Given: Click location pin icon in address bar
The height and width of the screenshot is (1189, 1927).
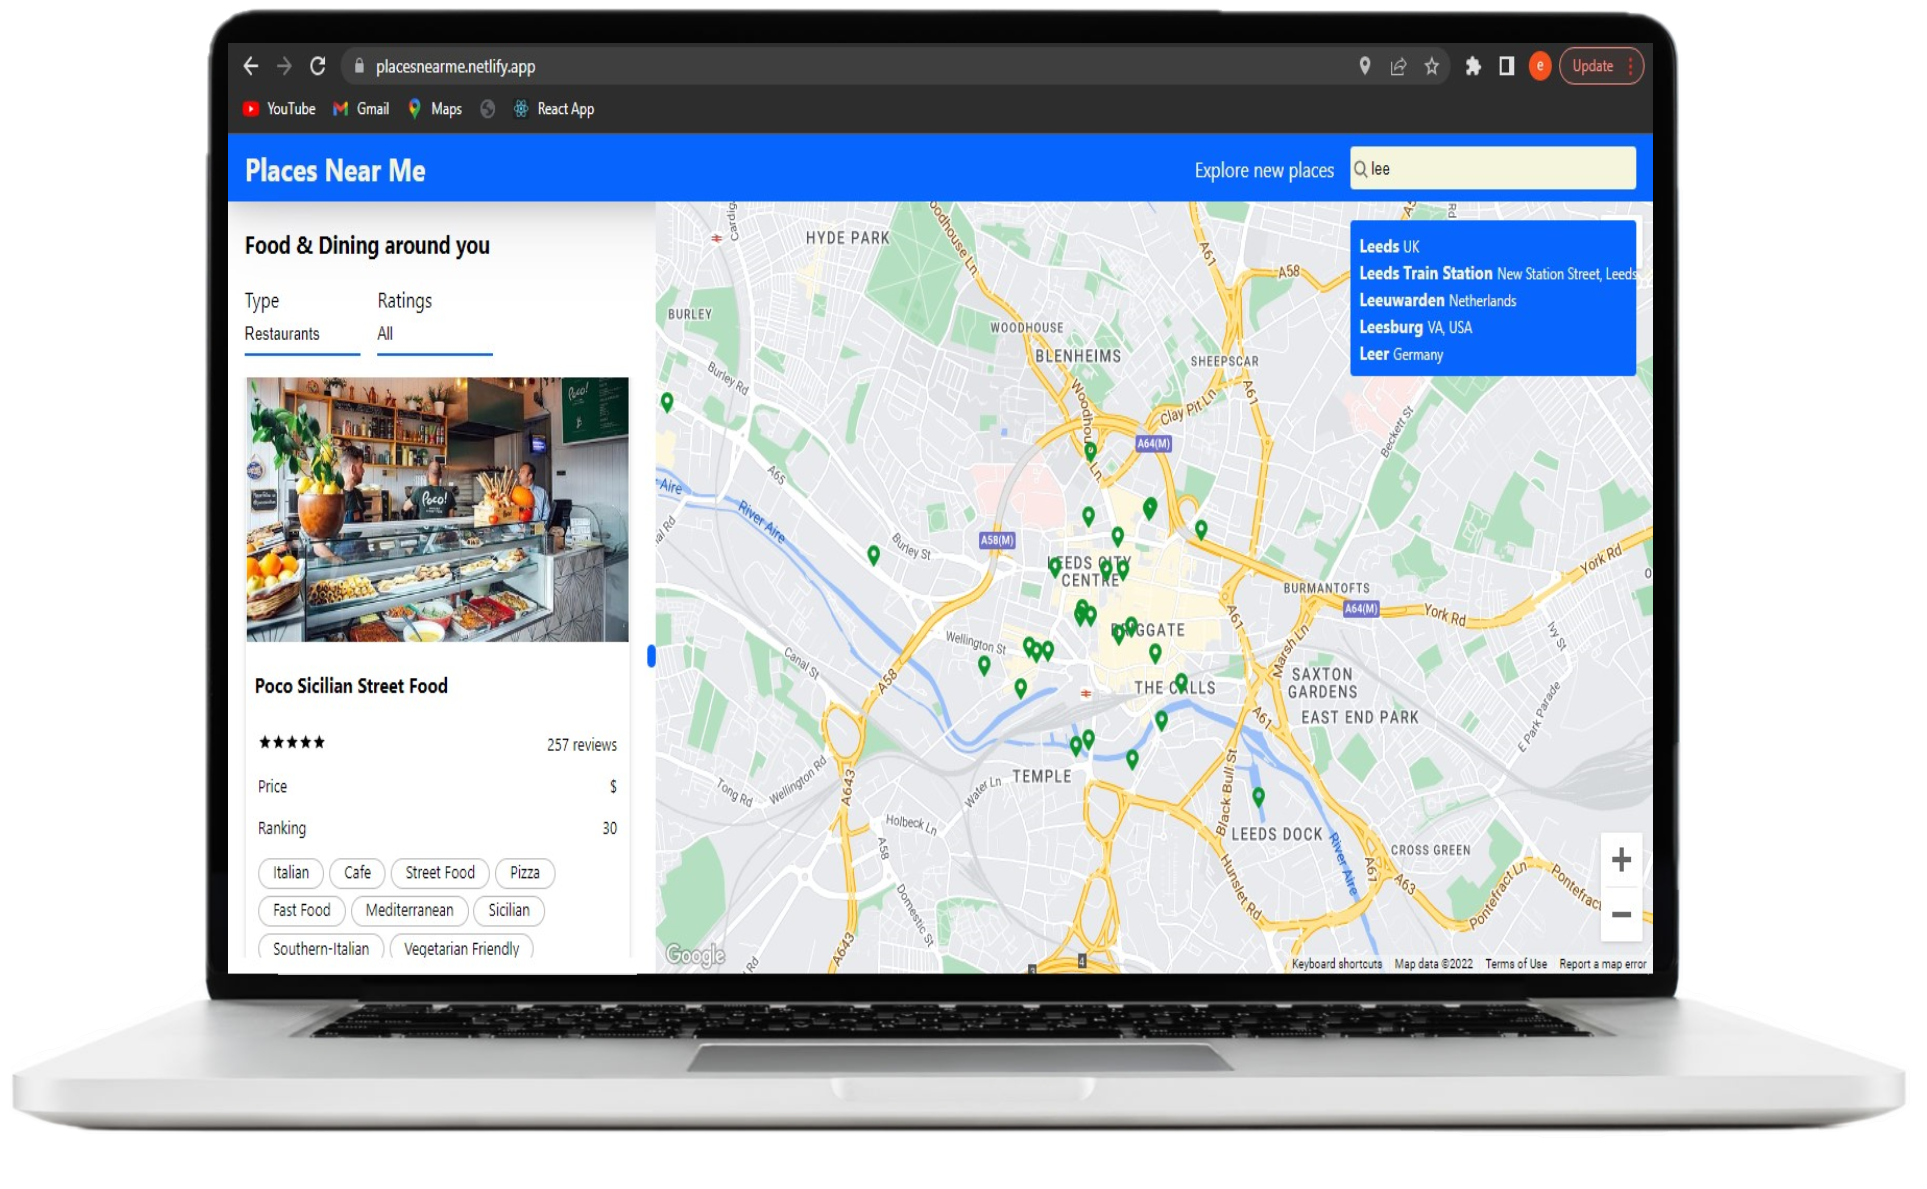Looking at the screenshot, I should pyautogui.click(x=1364, y=66).
